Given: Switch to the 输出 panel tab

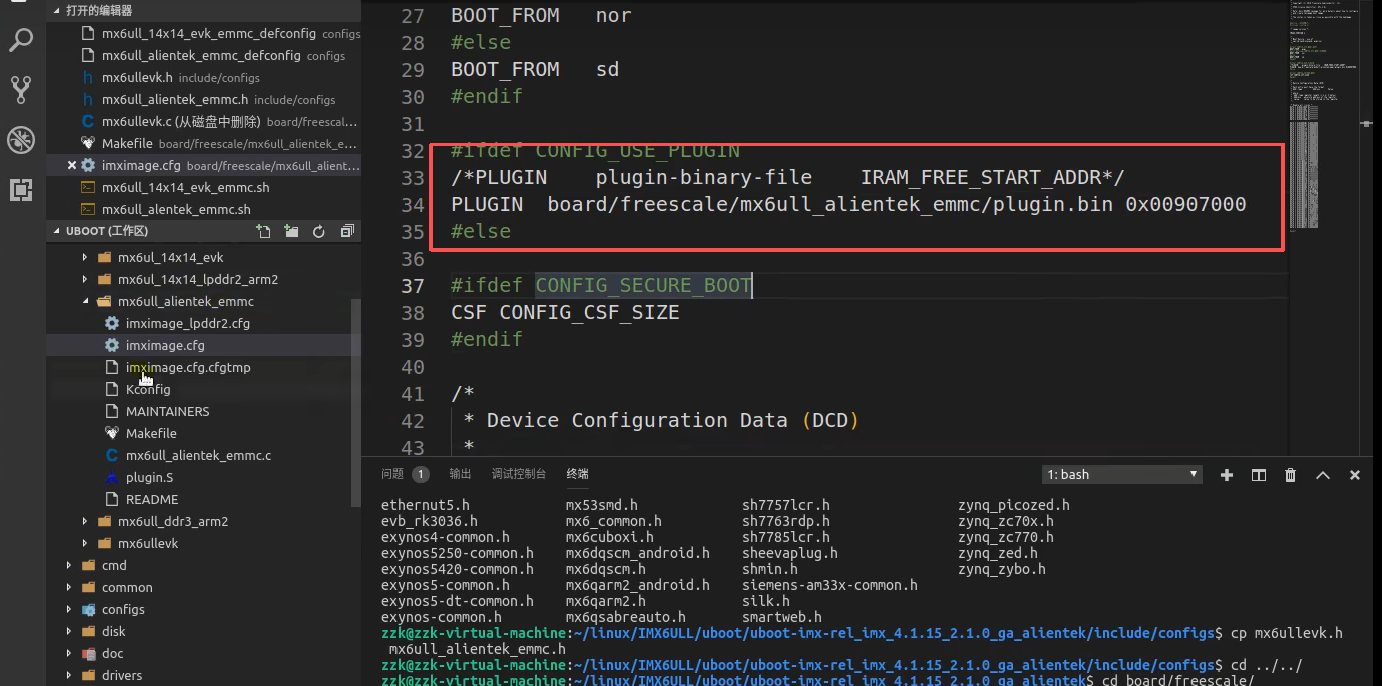Looking at the screenshot, I should (460, 474).
